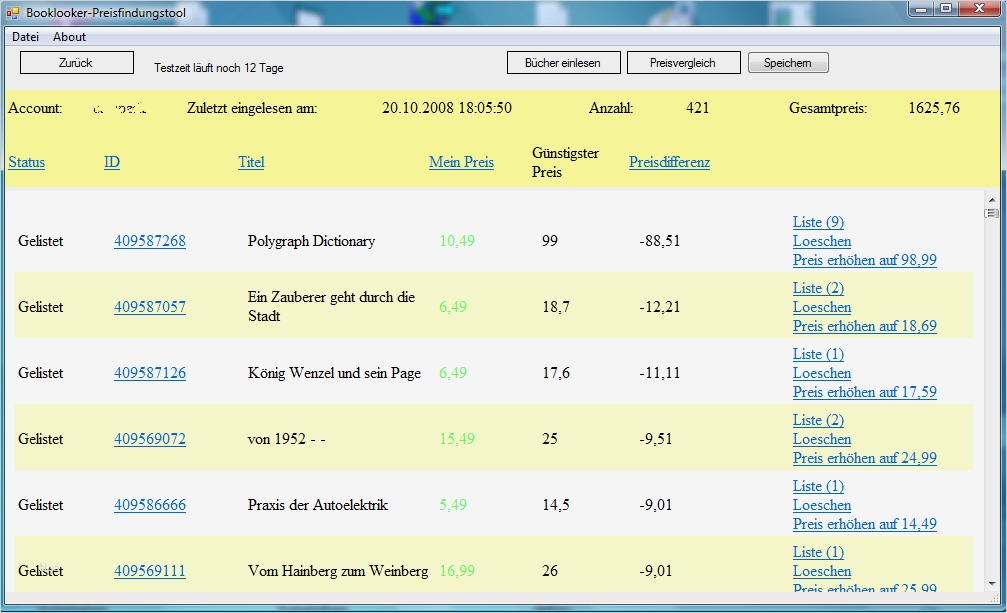
Task: Sort by ID column header
Action: click(x=112, y=162)
